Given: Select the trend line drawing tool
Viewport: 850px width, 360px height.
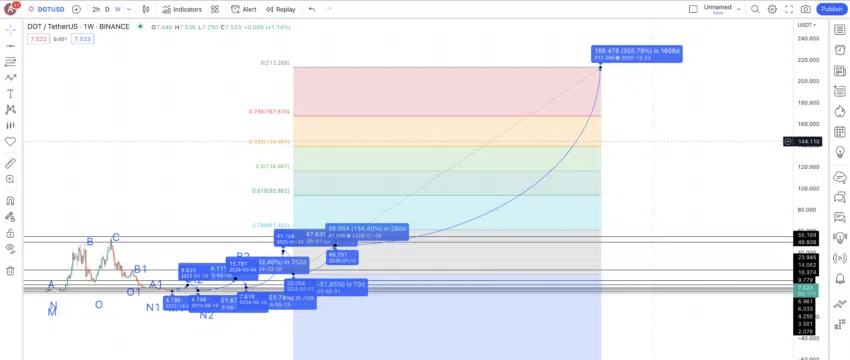Looking at the screenshot, I should [10, 46].
